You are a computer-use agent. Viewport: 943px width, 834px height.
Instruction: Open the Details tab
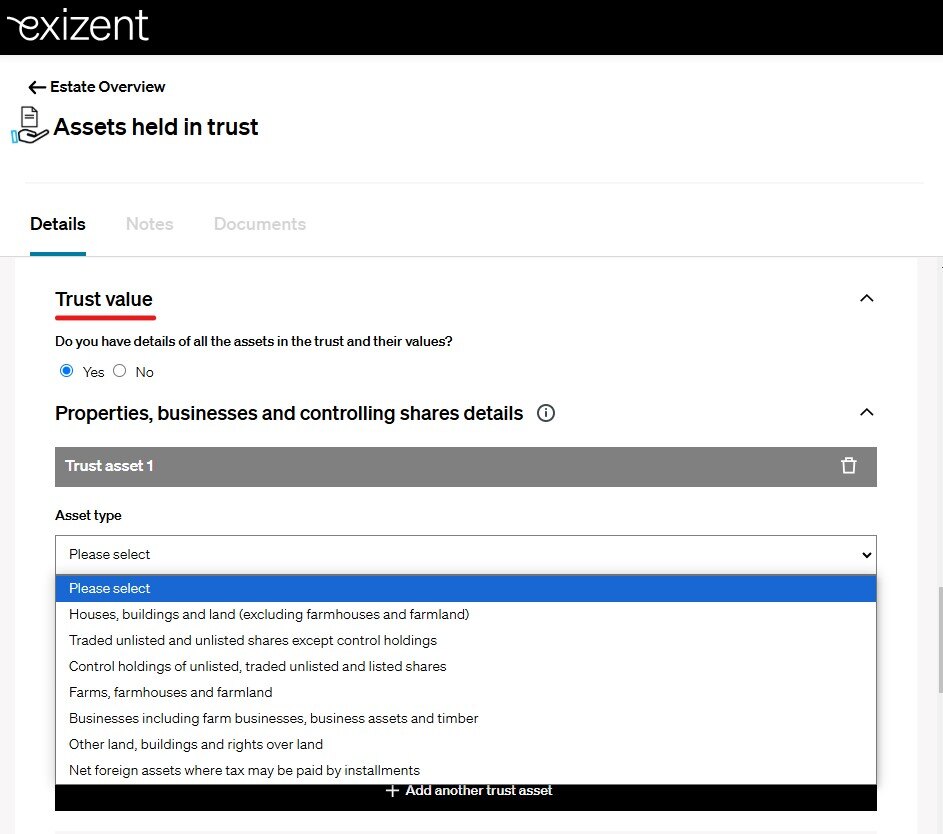[x=58, y=224]
